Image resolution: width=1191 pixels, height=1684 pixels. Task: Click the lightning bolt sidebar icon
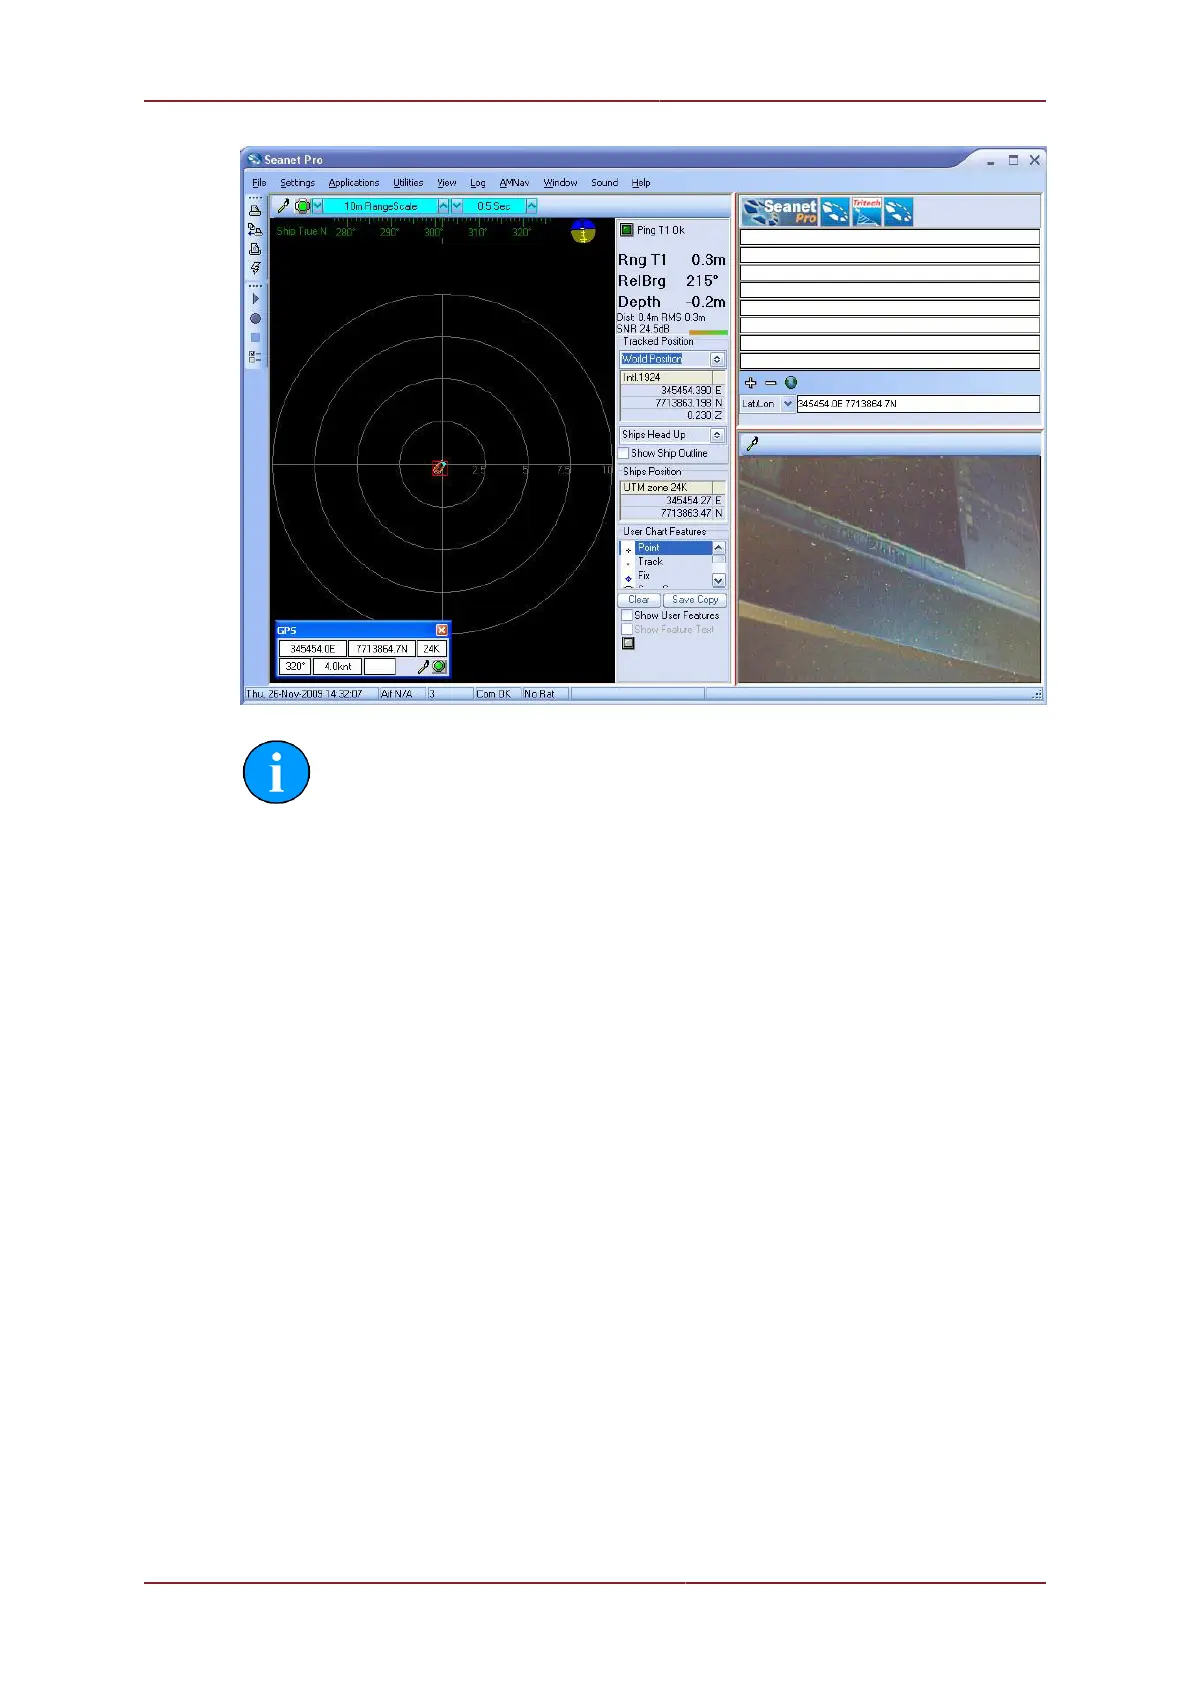[x=255, y=268]
